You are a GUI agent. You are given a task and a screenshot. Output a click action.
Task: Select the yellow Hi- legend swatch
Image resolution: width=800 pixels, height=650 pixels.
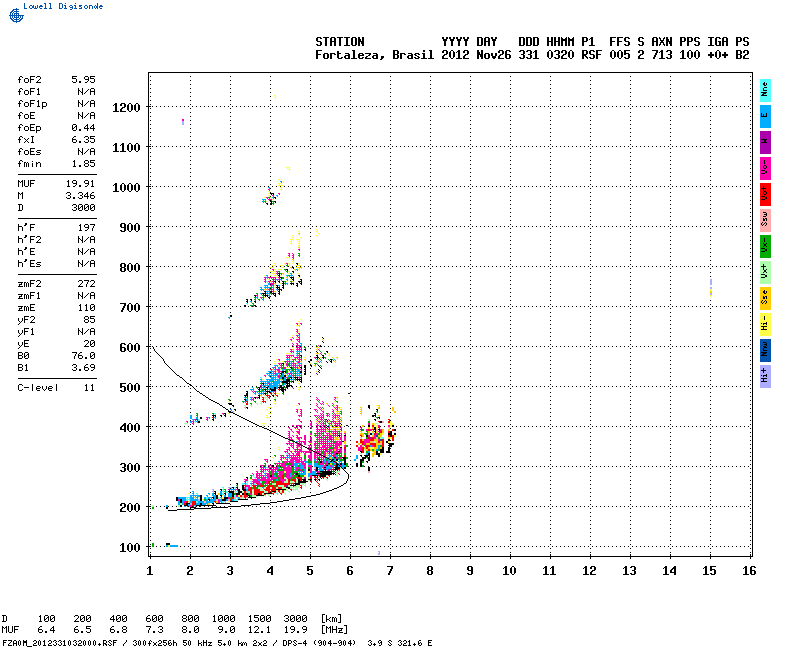[765, 324]
